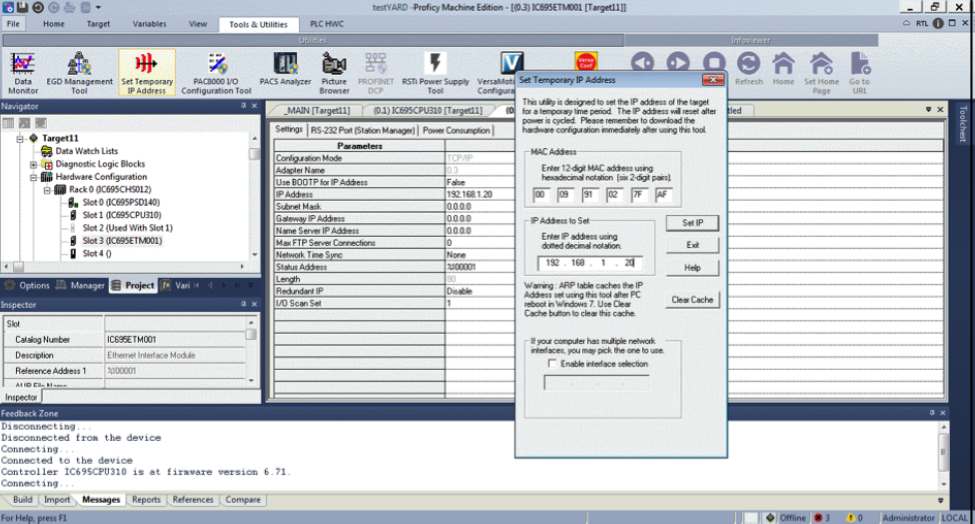Switch to the Home ribbon tab

click(x=53, y=24)
